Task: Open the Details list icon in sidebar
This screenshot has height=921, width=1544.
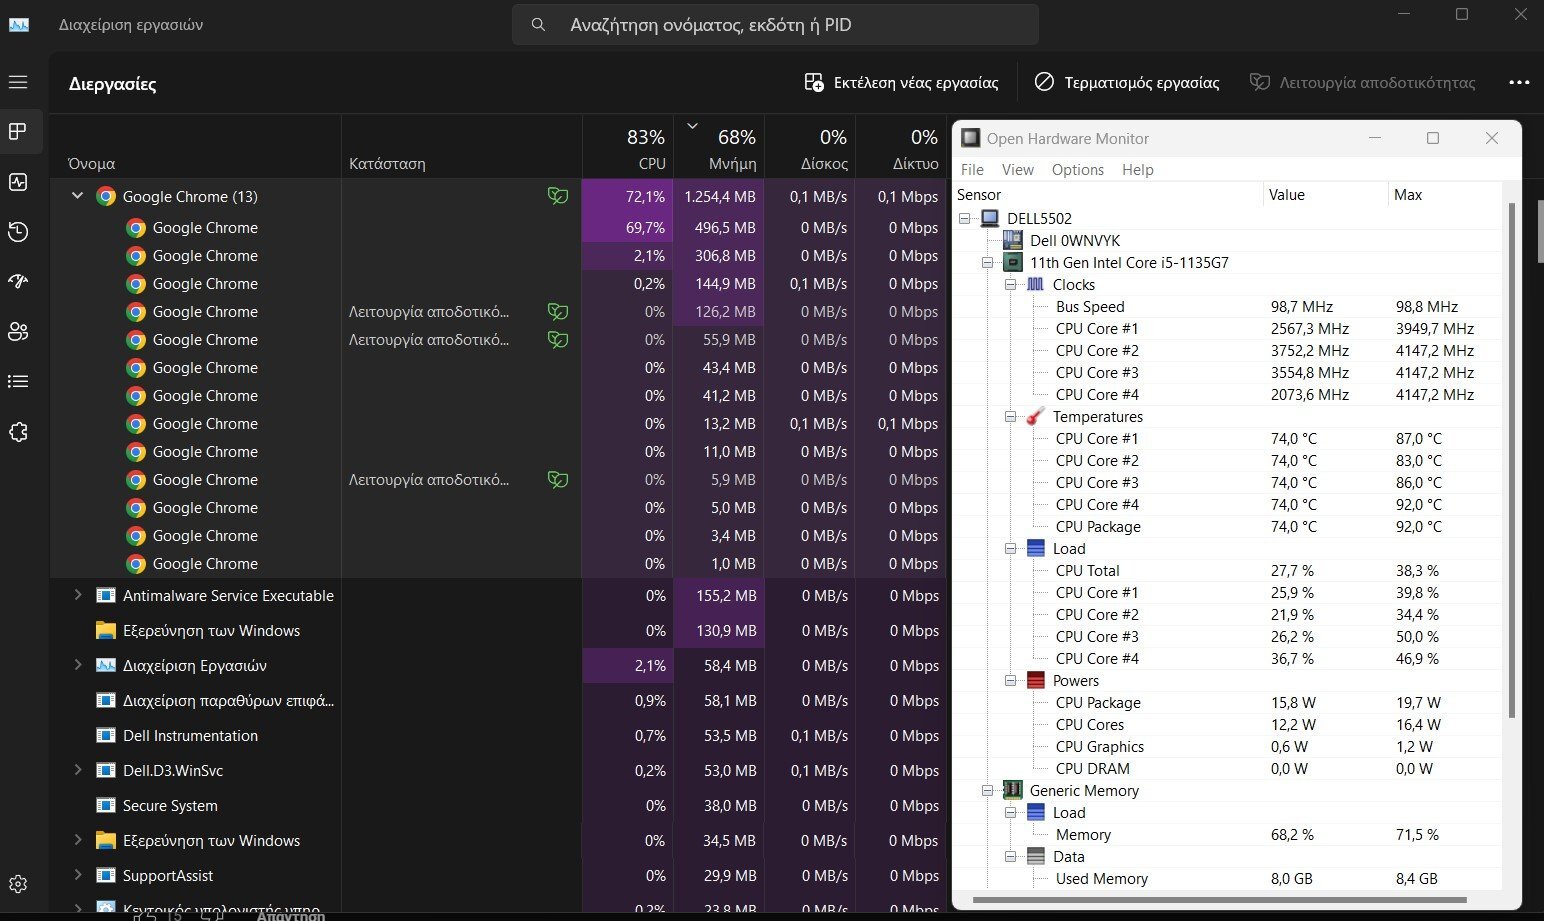Action: [18, 381]
